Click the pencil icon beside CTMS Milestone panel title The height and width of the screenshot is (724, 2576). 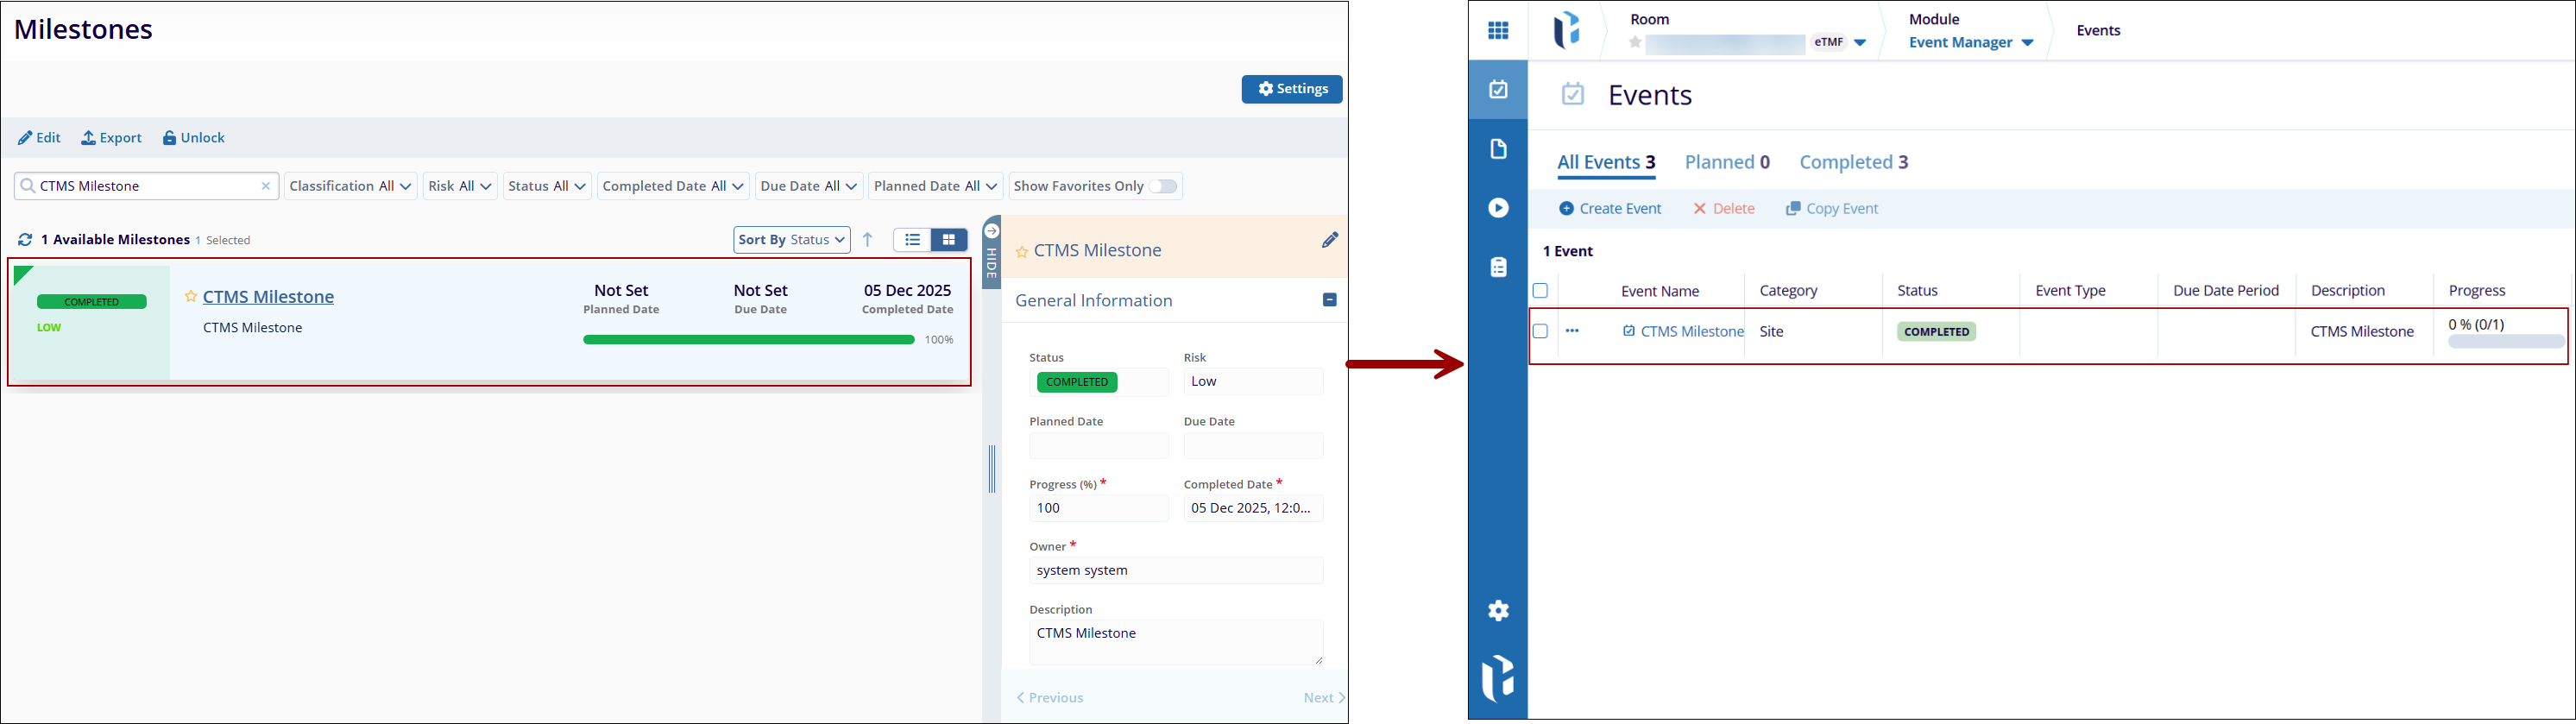(x=1329, y=240)
